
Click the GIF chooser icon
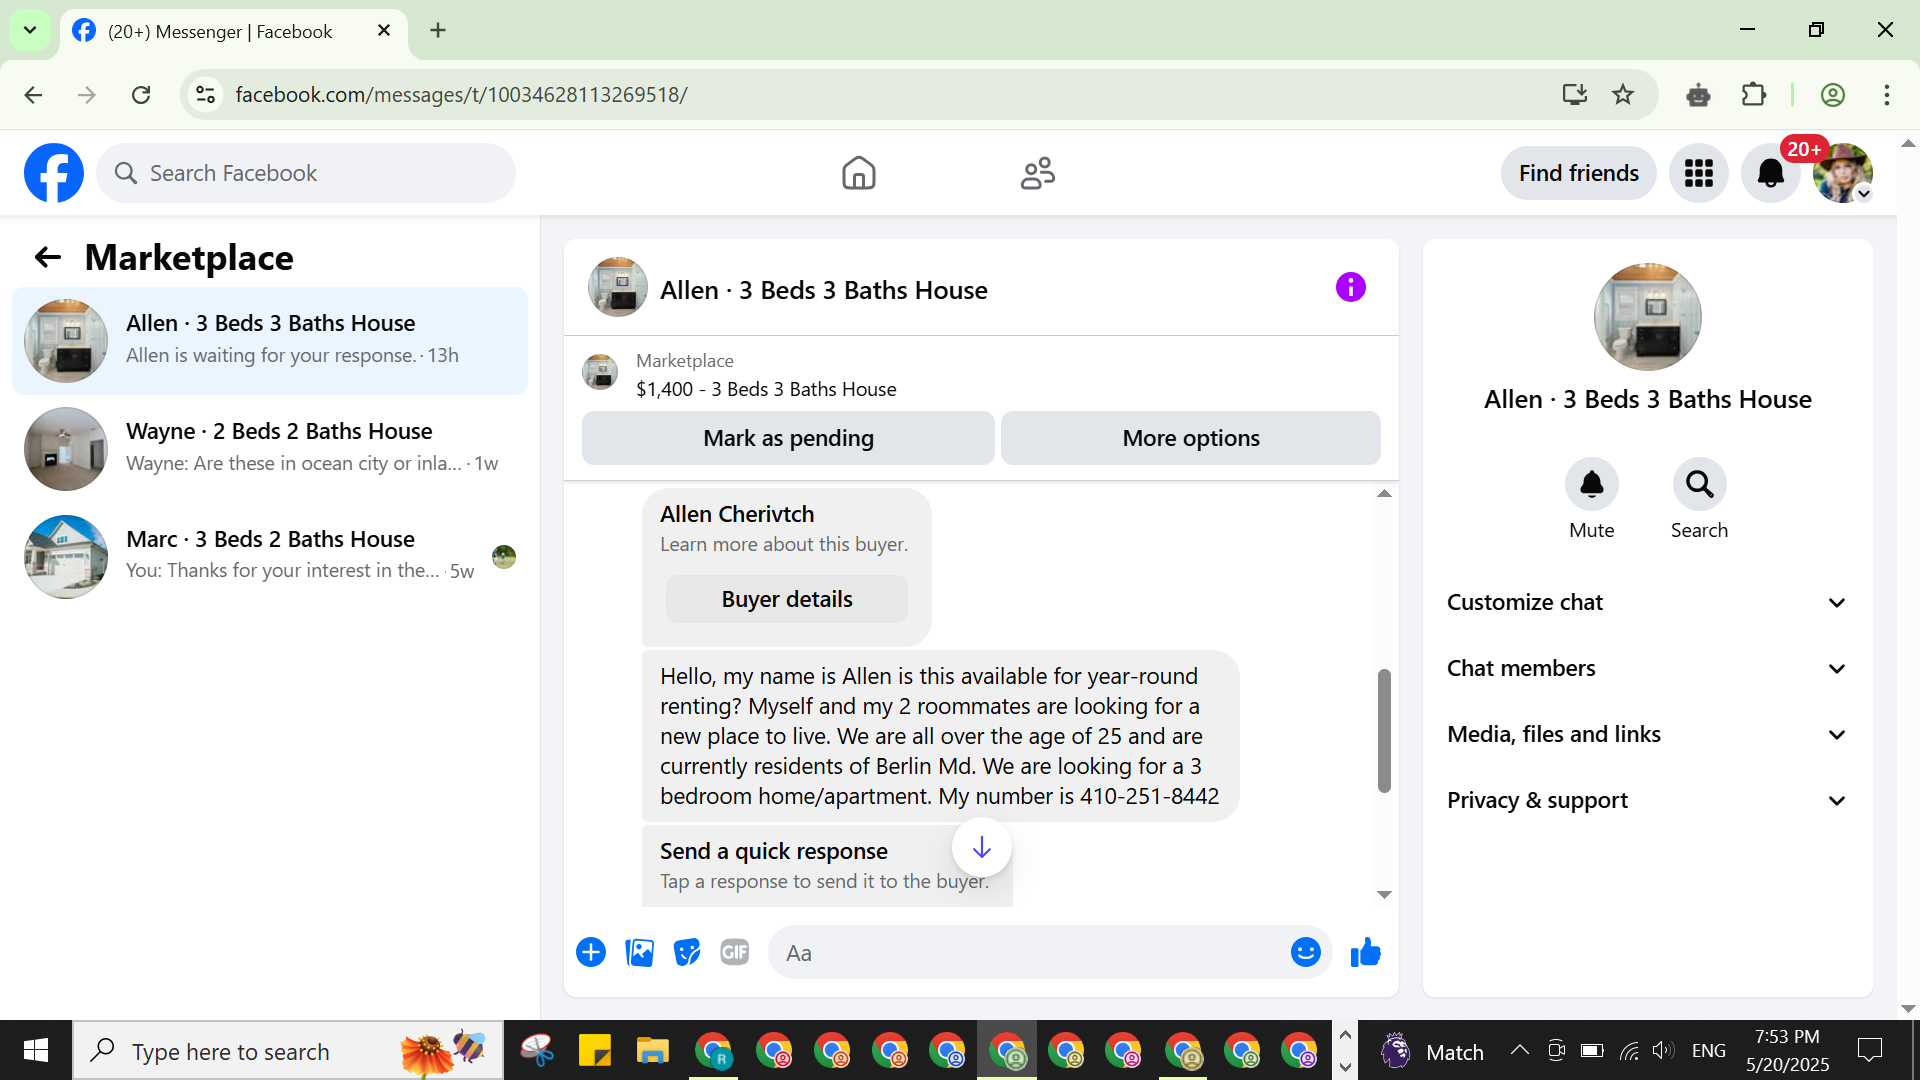[x=735, y=953]
